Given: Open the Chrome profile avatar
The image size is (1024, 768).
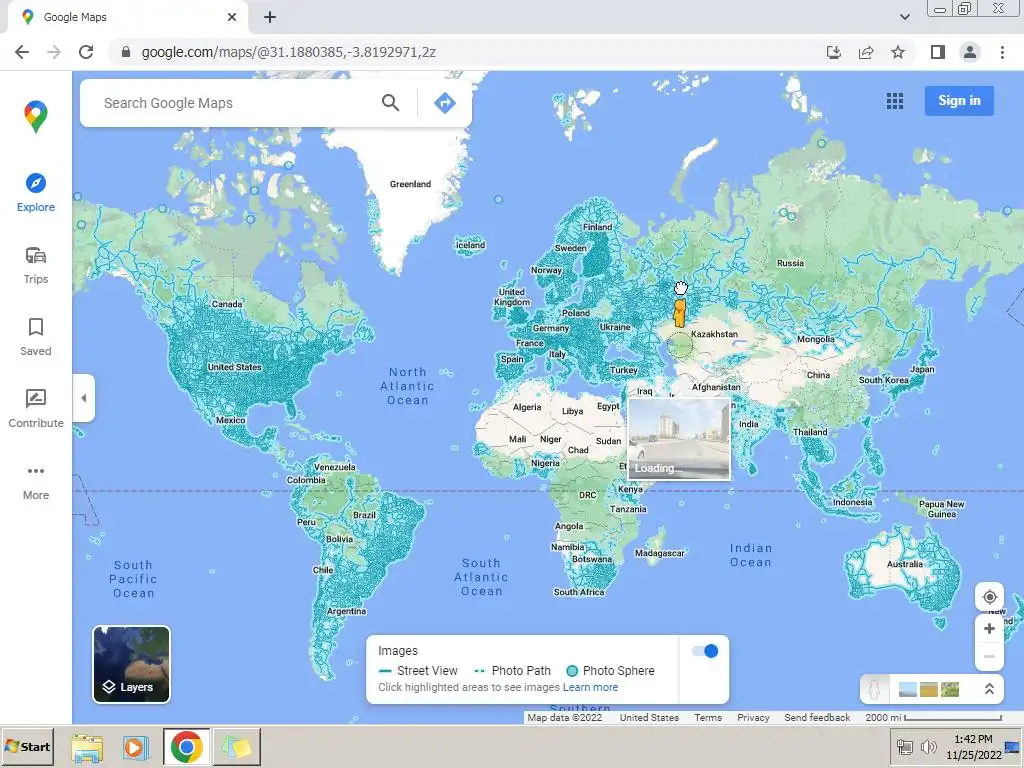Looking at the screenshot, I should click(x=970, y=52).
